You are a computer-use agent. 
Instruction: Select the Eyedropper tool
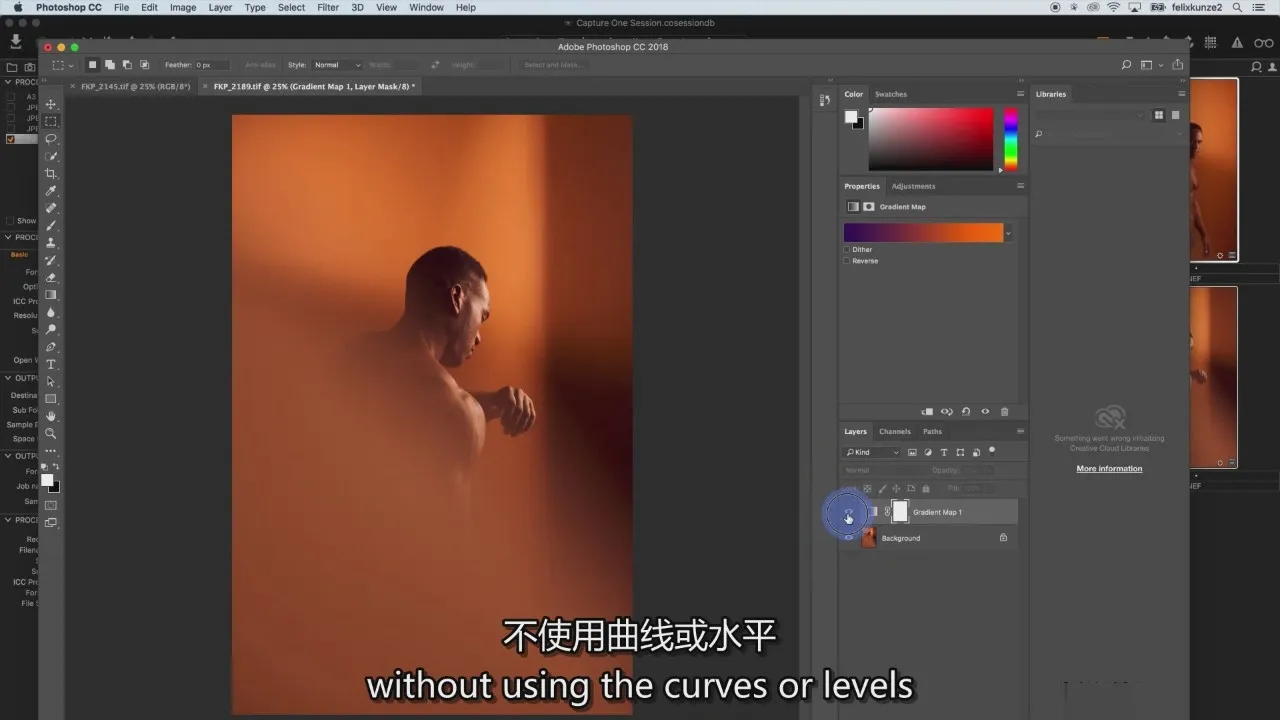point(51,191)
